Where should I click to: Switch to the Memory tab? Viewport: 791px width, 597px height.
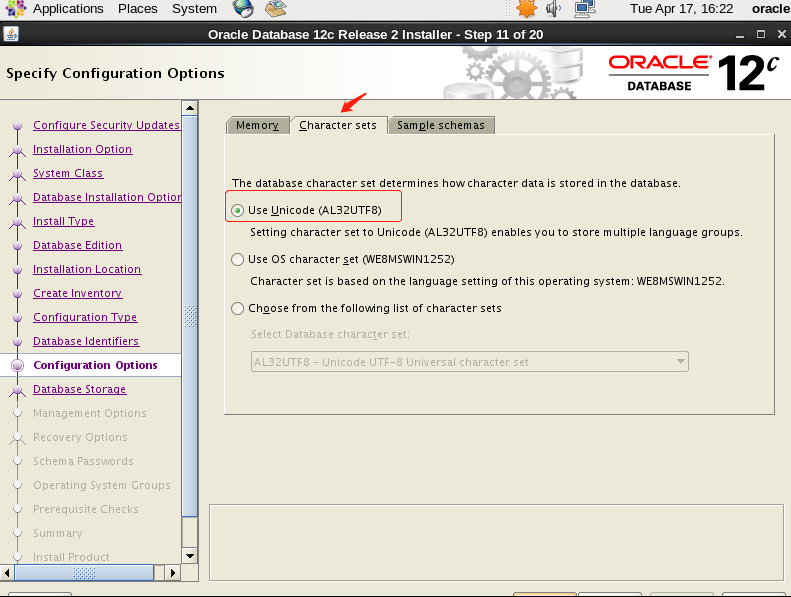(x=257, y=125)
